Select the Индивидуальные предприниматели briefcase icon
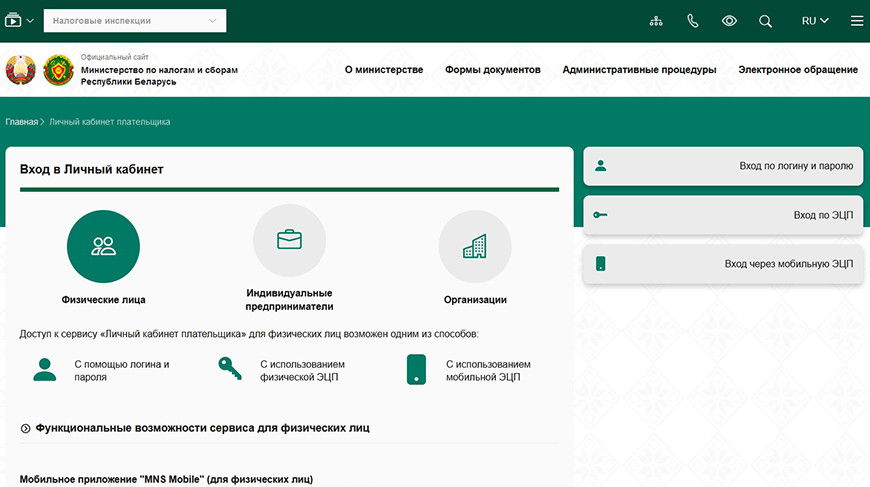The height and width of the screenshot is (487, 870). [x=289, y=241]
